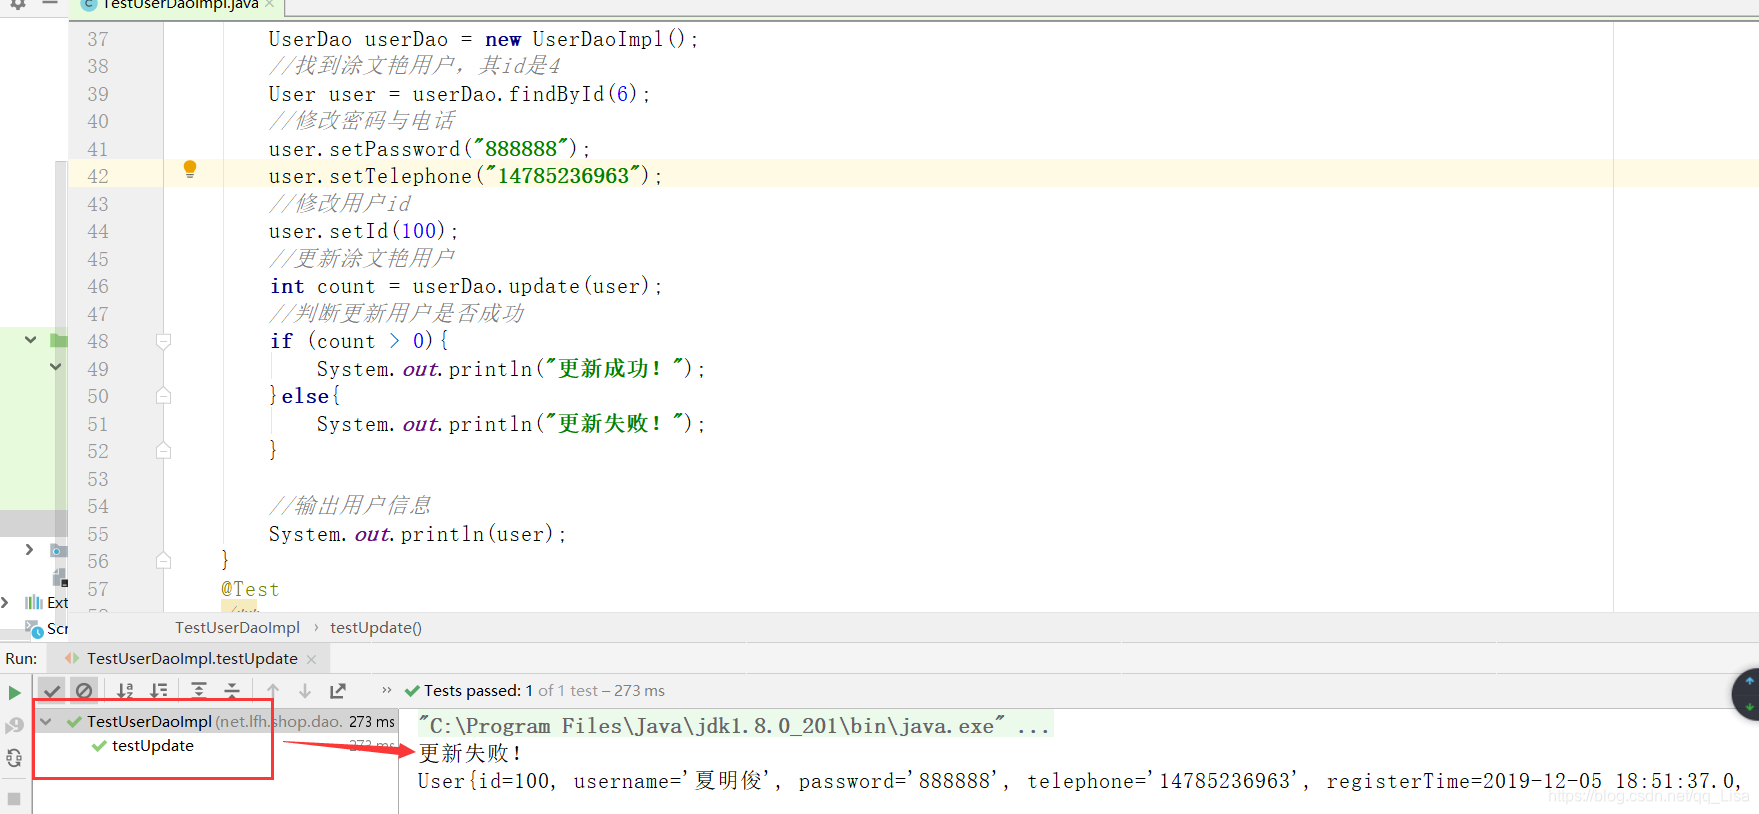Select testUpdate test in results tree
Image resolution: width=1759 pixels, height=814 pixels.
point(152,746)
